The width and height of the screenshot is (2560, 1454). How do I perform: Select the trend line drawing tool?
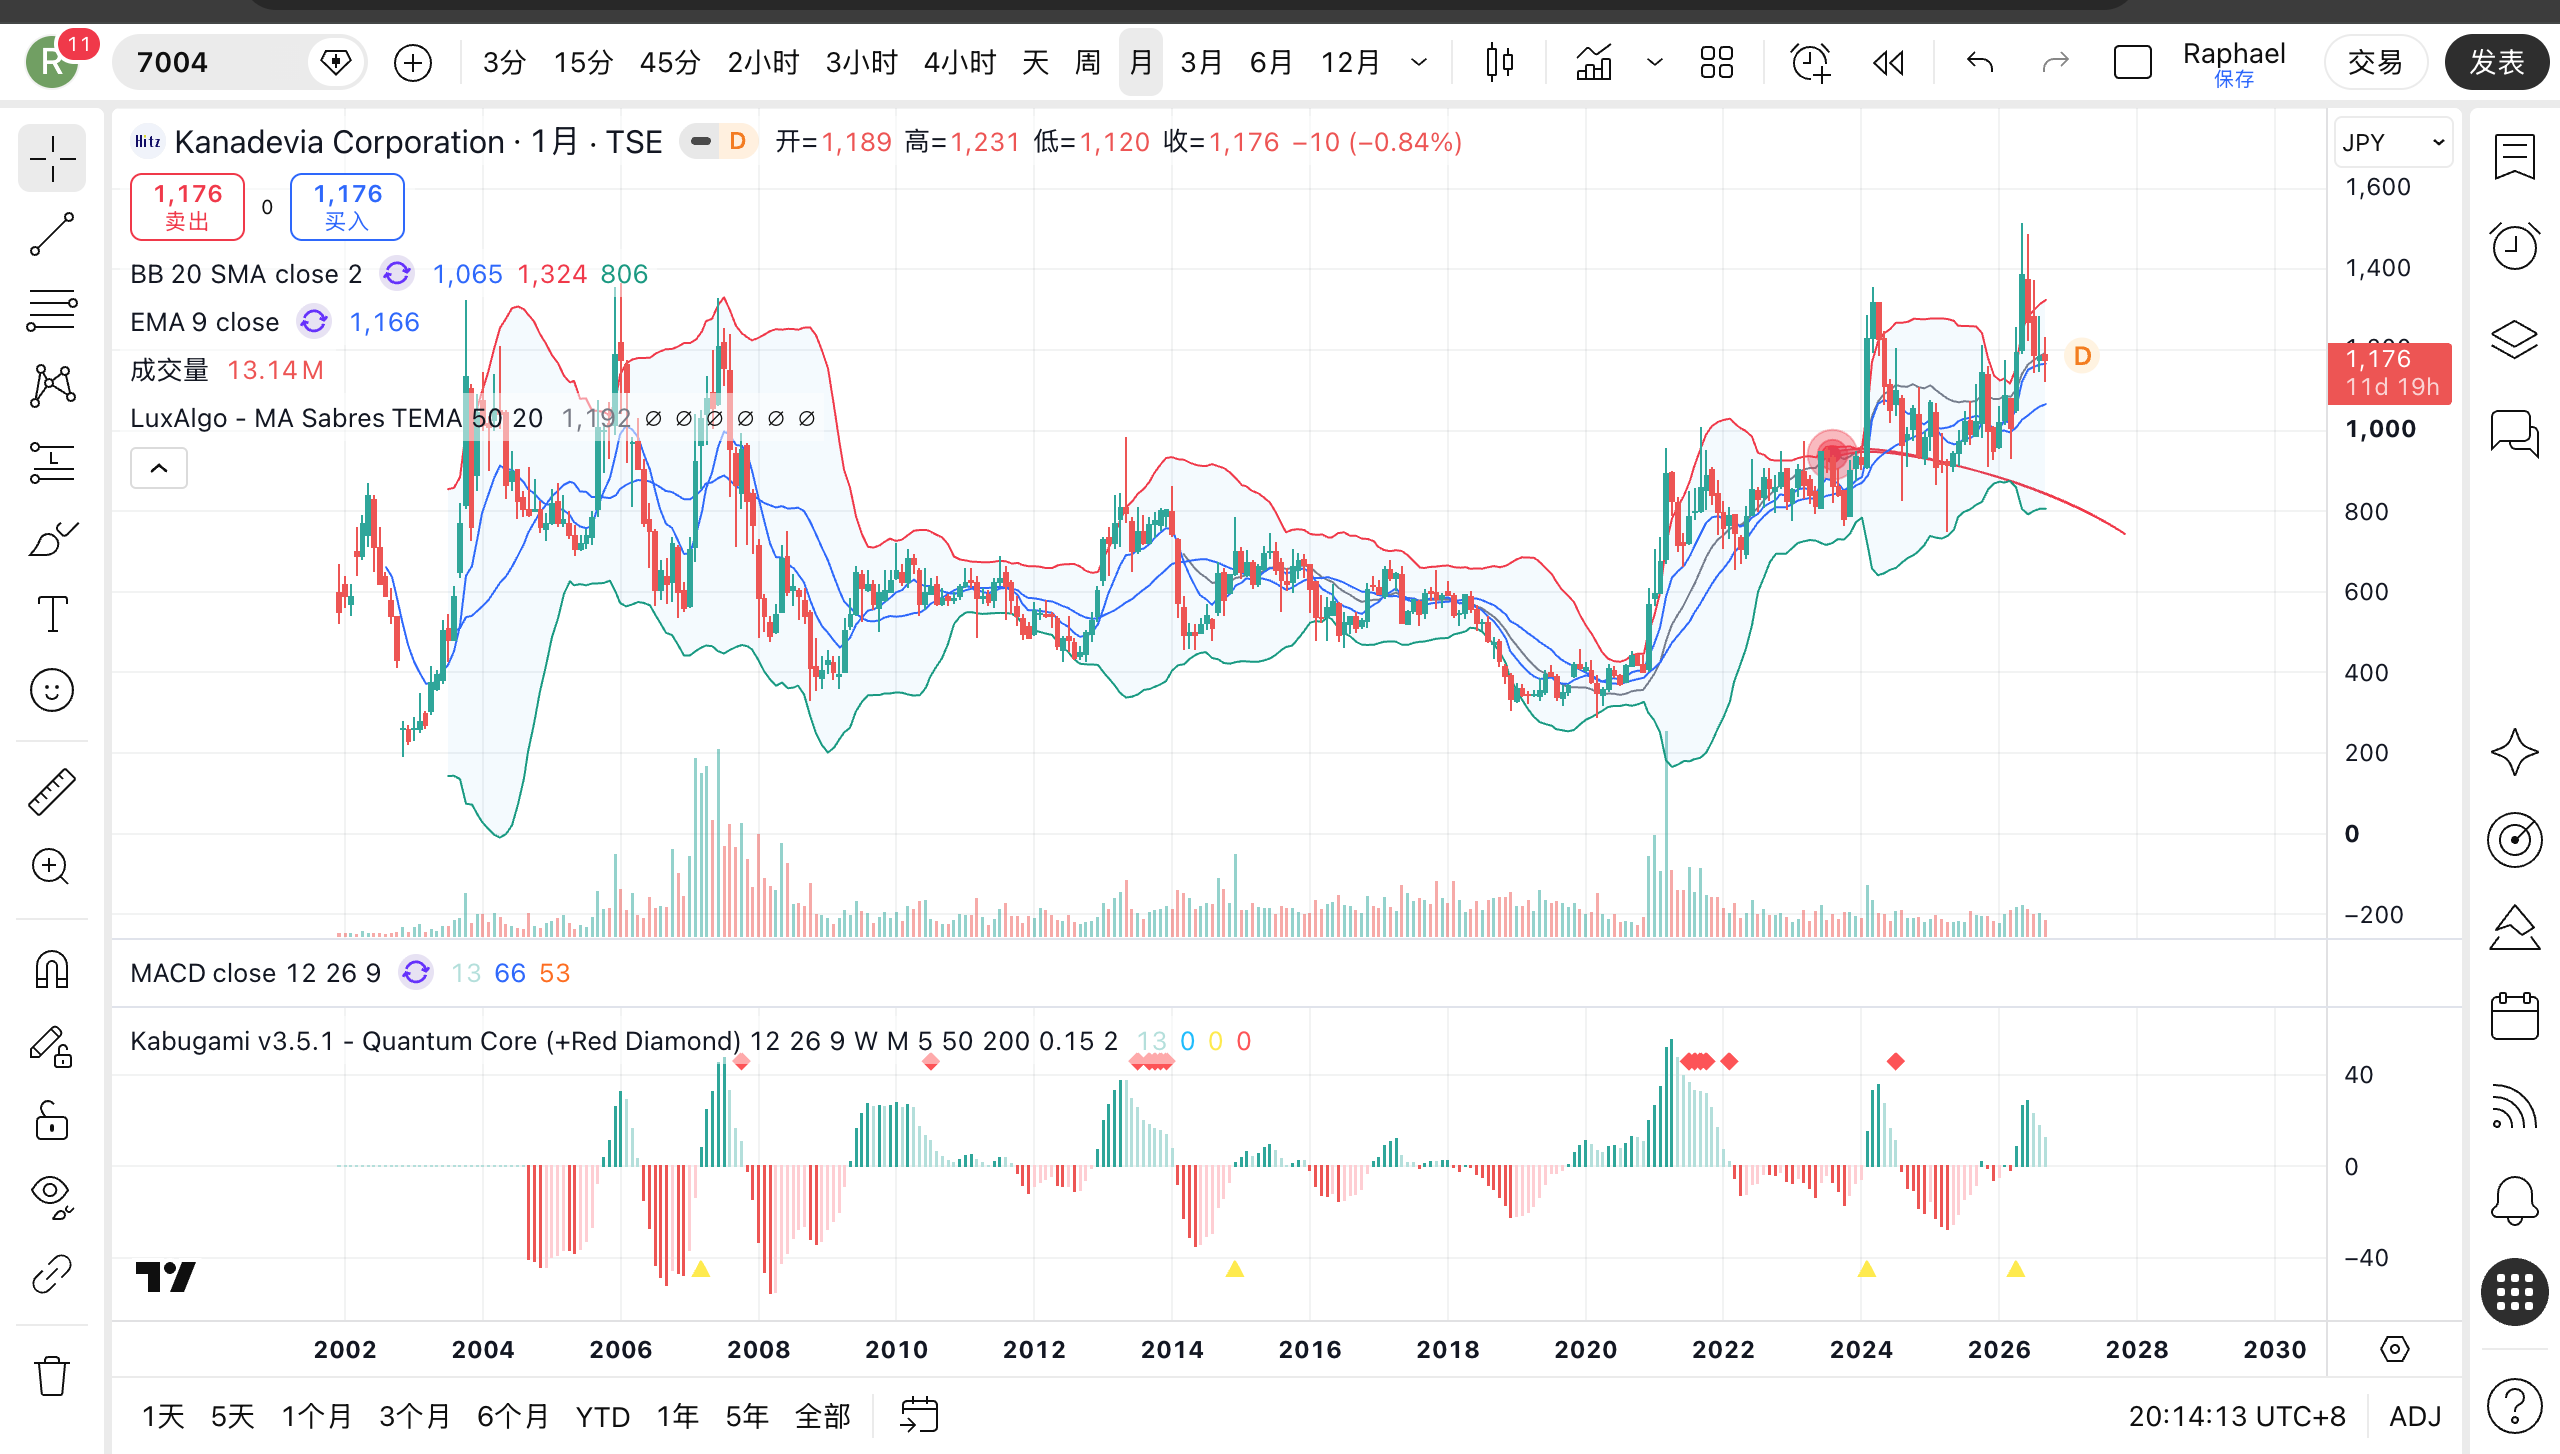(x=52, y=234)
